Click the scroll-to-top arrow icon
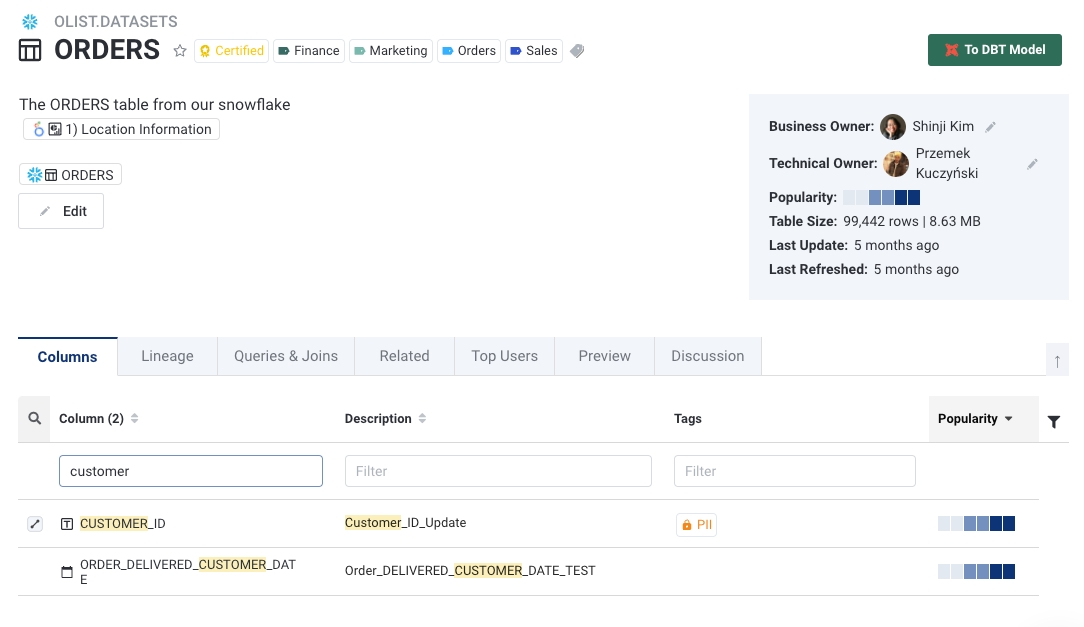The width and height of the screenshot is (1084, 627). point(1057,360)
